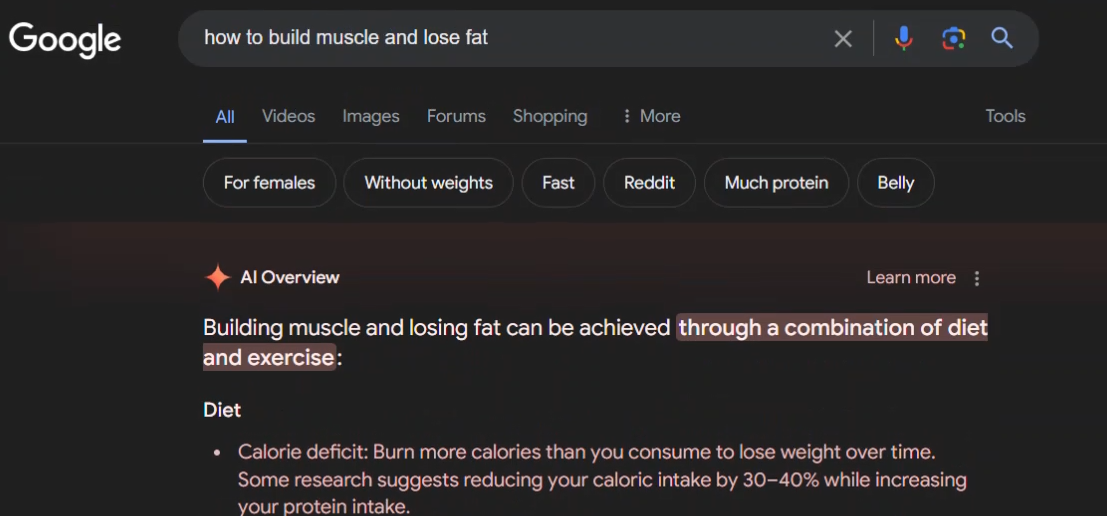This screenshot has height=516, width=1107.
Task: Pick the Much protein chip
Action: tap(776, 183)
